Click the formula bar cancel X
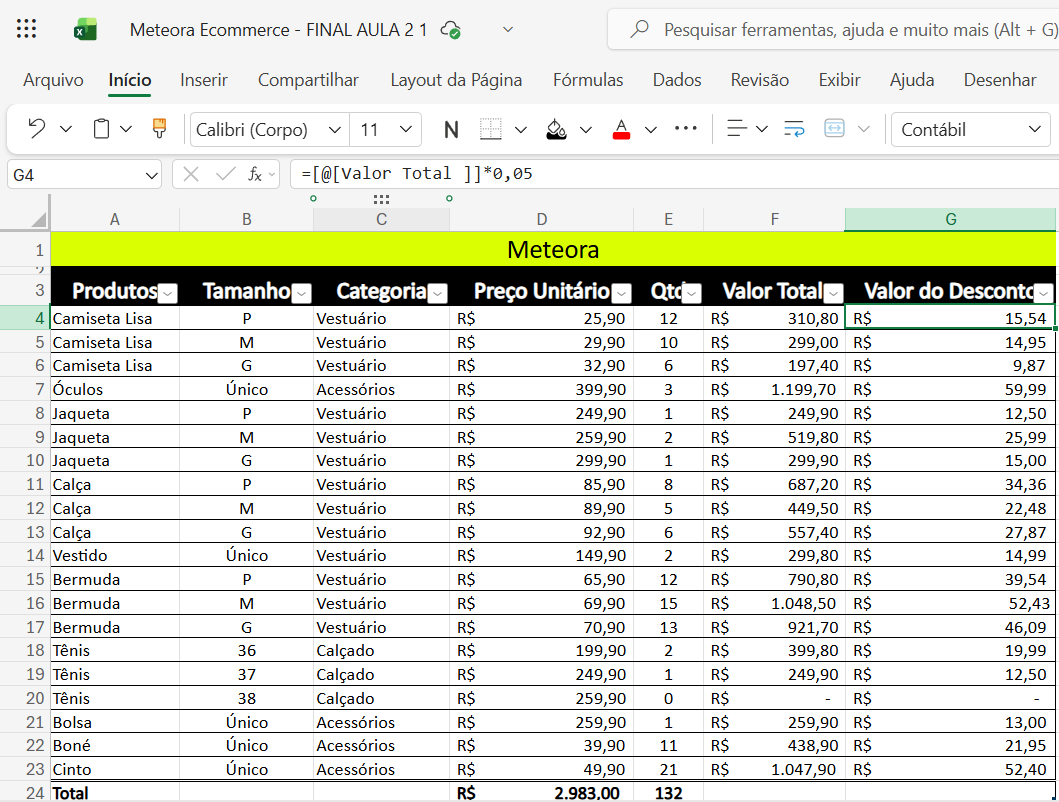 (191, 175)
